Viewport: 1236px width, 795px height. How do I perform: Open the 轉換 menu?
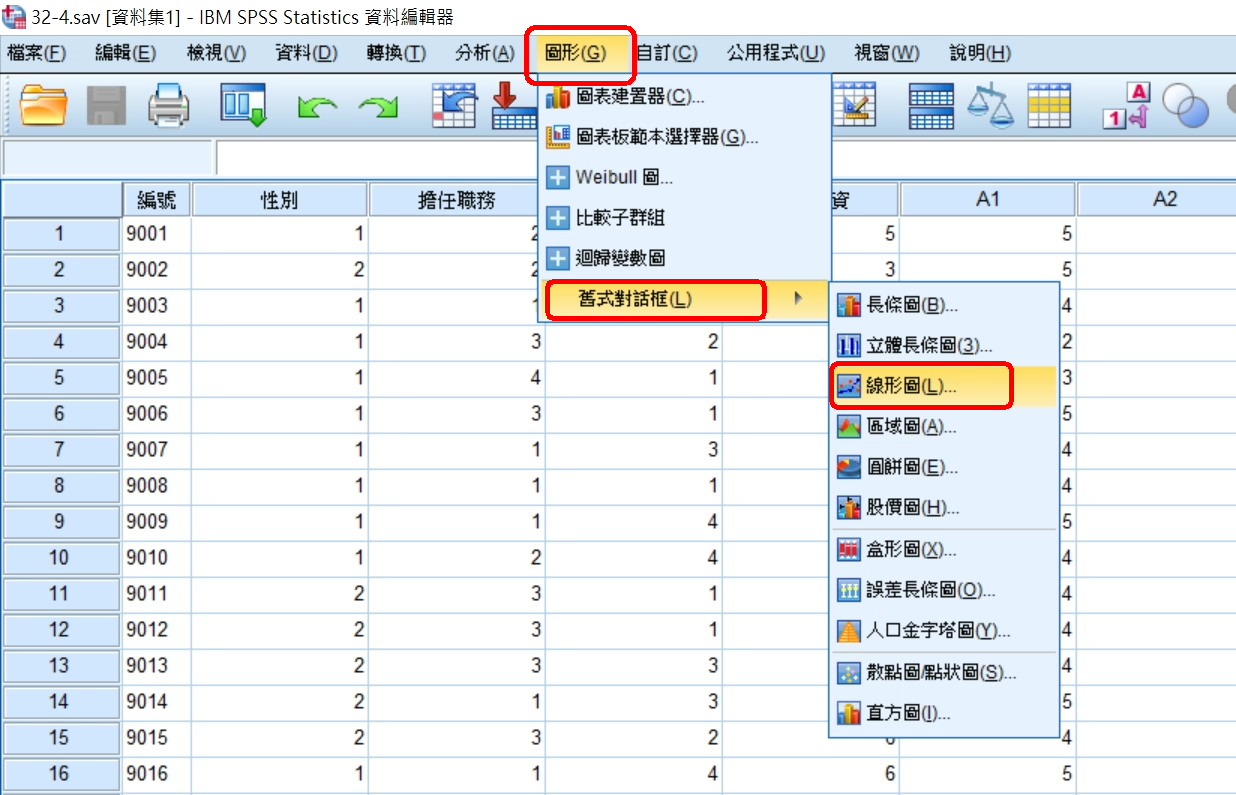click(x=396, y=54)
